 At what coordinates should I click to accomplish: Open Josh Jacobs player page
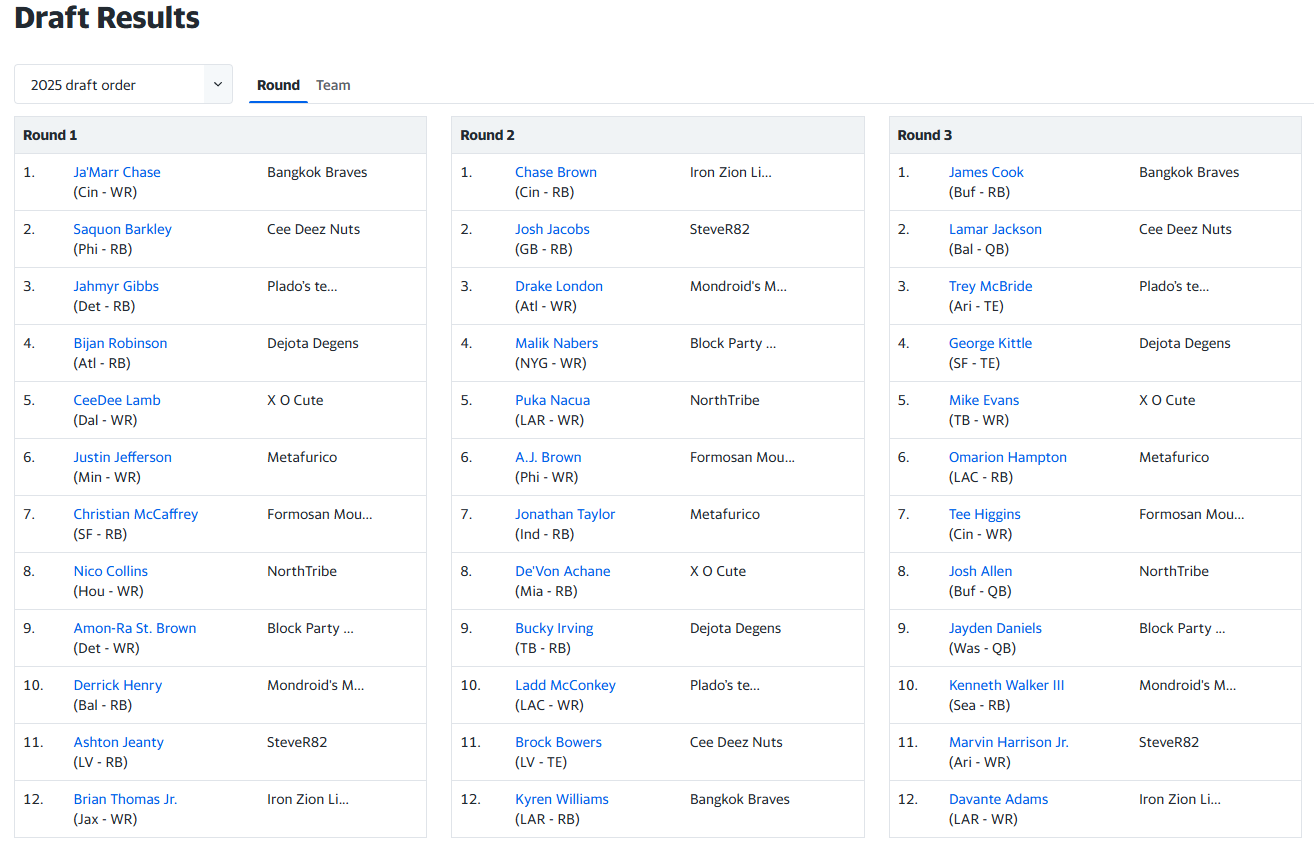(552, 229)
